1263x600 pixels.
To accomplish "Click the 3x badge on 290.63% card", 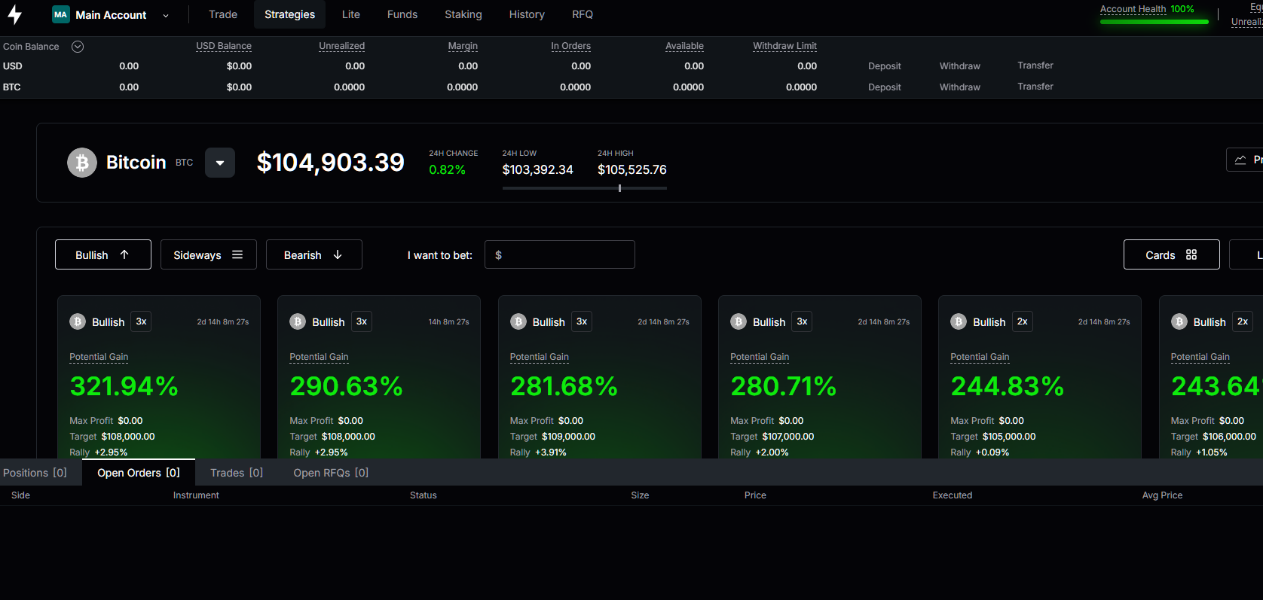I will [x=361, y=322].
